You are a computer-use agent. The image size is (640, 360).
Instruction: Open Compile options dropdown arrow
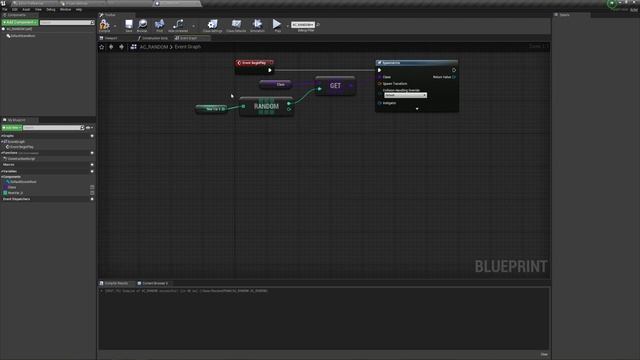(x=115, y=26)
